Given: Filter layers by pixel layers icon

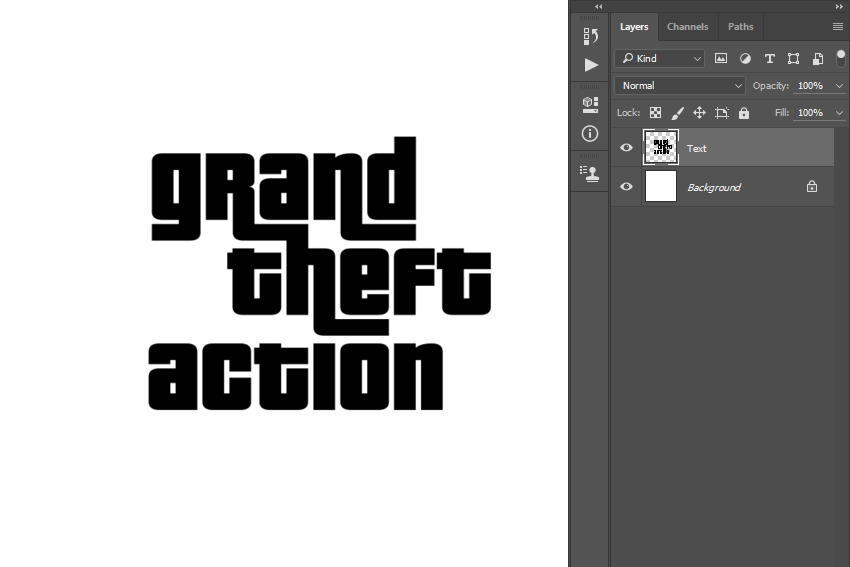Looking at the screenshot, I should [720, 59].
